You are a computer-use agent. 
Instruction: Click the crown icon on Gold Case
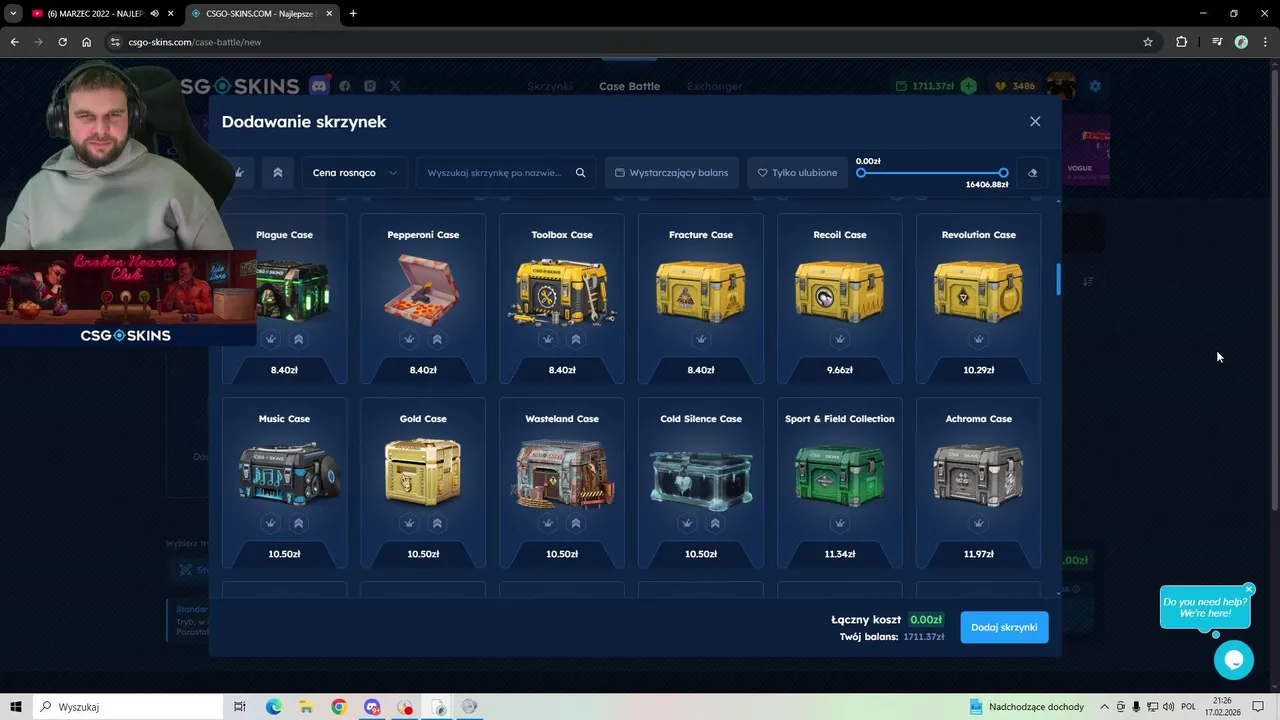click(409, 523)
